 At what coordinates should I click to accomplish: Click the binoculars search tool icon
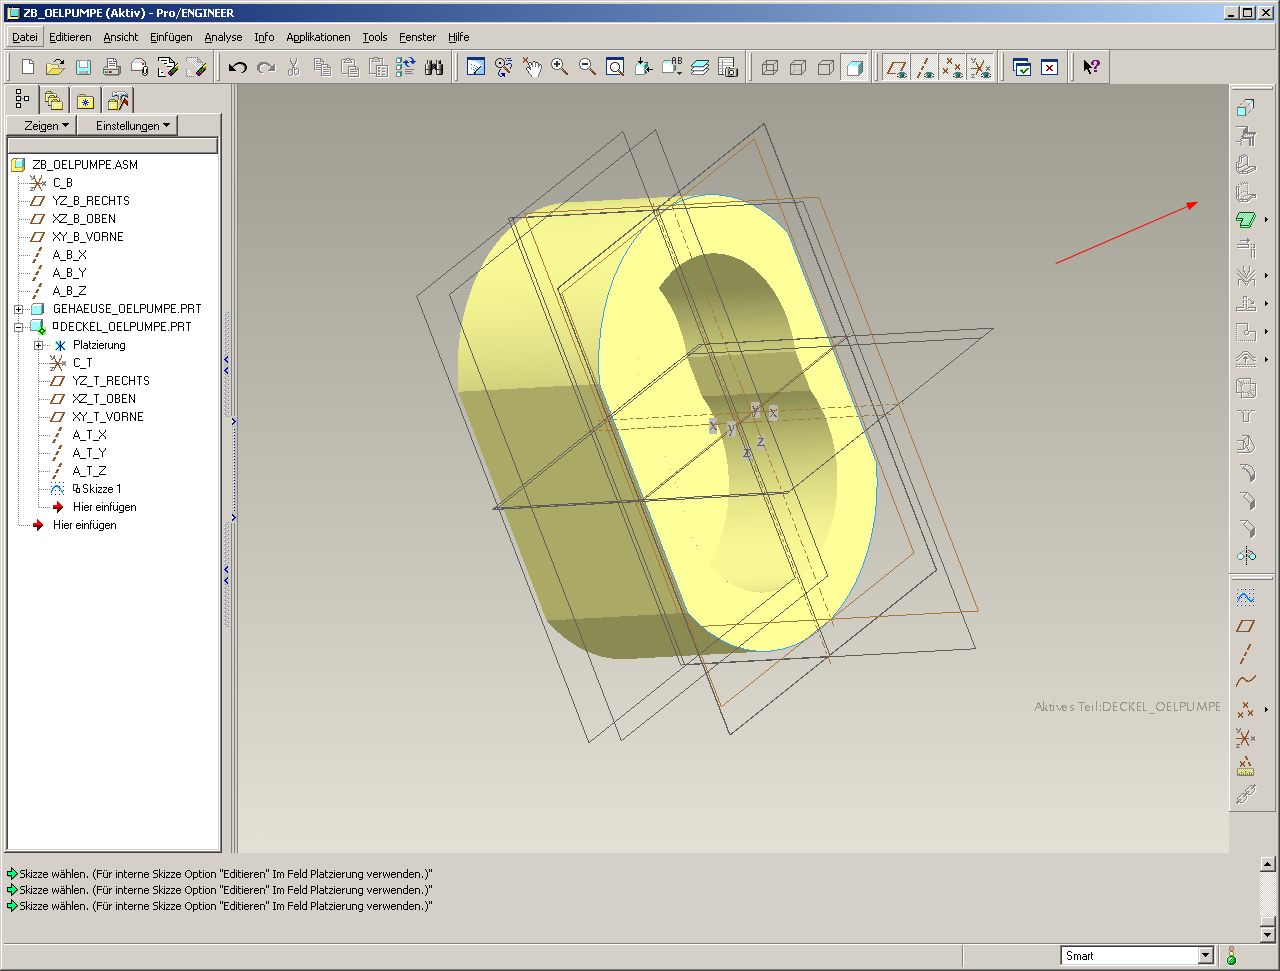[x=434, y=67]
